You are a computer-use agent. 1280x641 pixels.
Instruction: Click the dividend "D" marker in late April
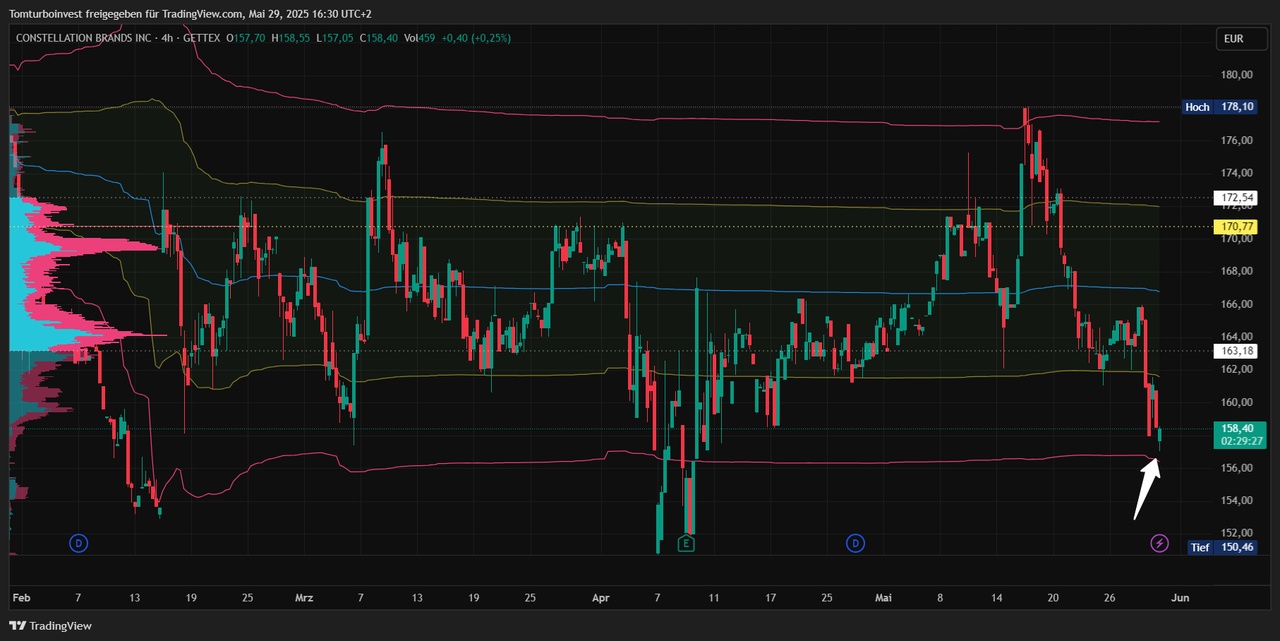[855, 543]
